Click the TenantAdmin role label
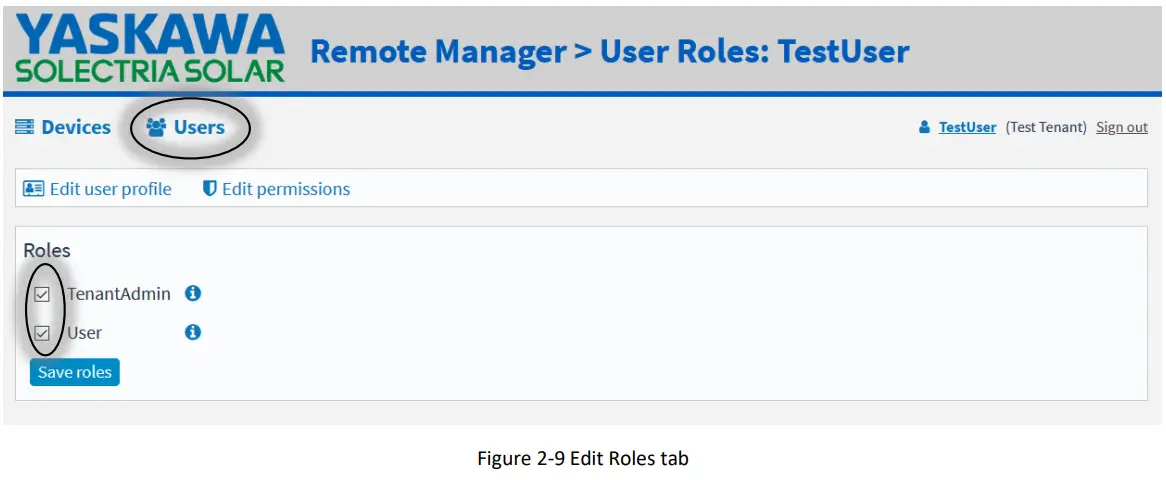This screenshot has height=480, width=1166. tap(119, 294)
